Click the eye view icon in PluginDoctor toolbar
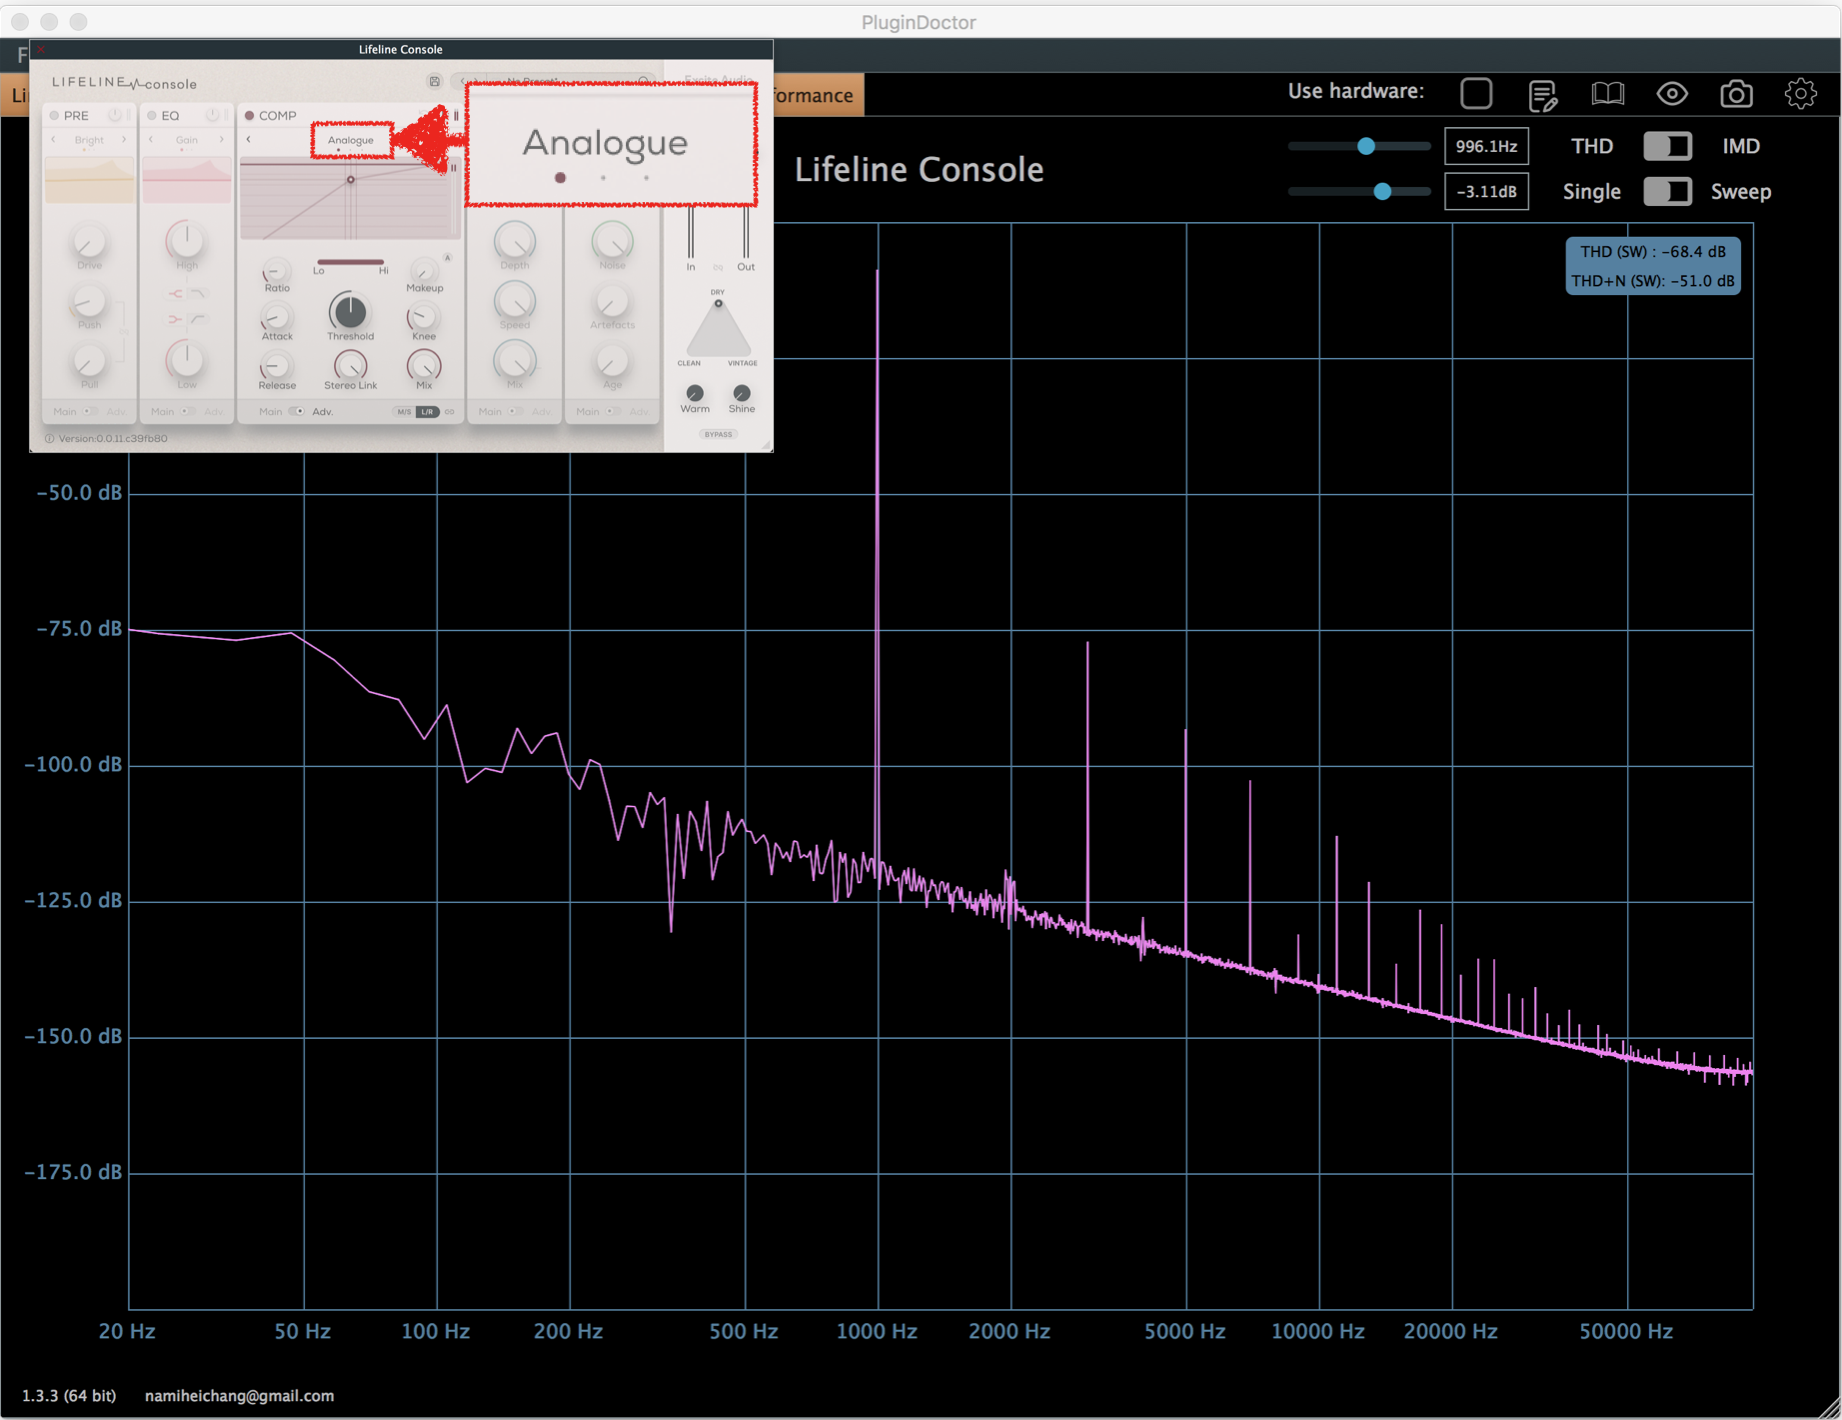 tap(1672, 94)
